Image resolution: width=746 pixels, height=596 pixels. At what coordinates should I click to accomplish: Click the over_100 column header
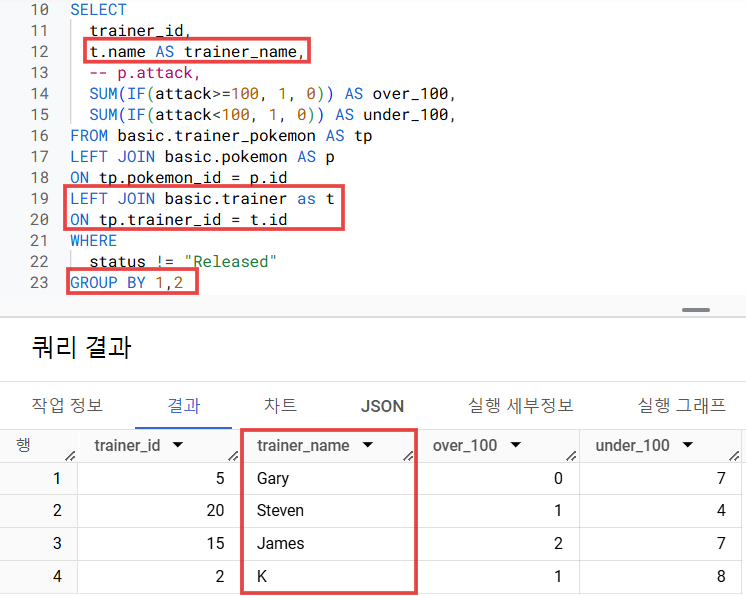tap(465, 446)
